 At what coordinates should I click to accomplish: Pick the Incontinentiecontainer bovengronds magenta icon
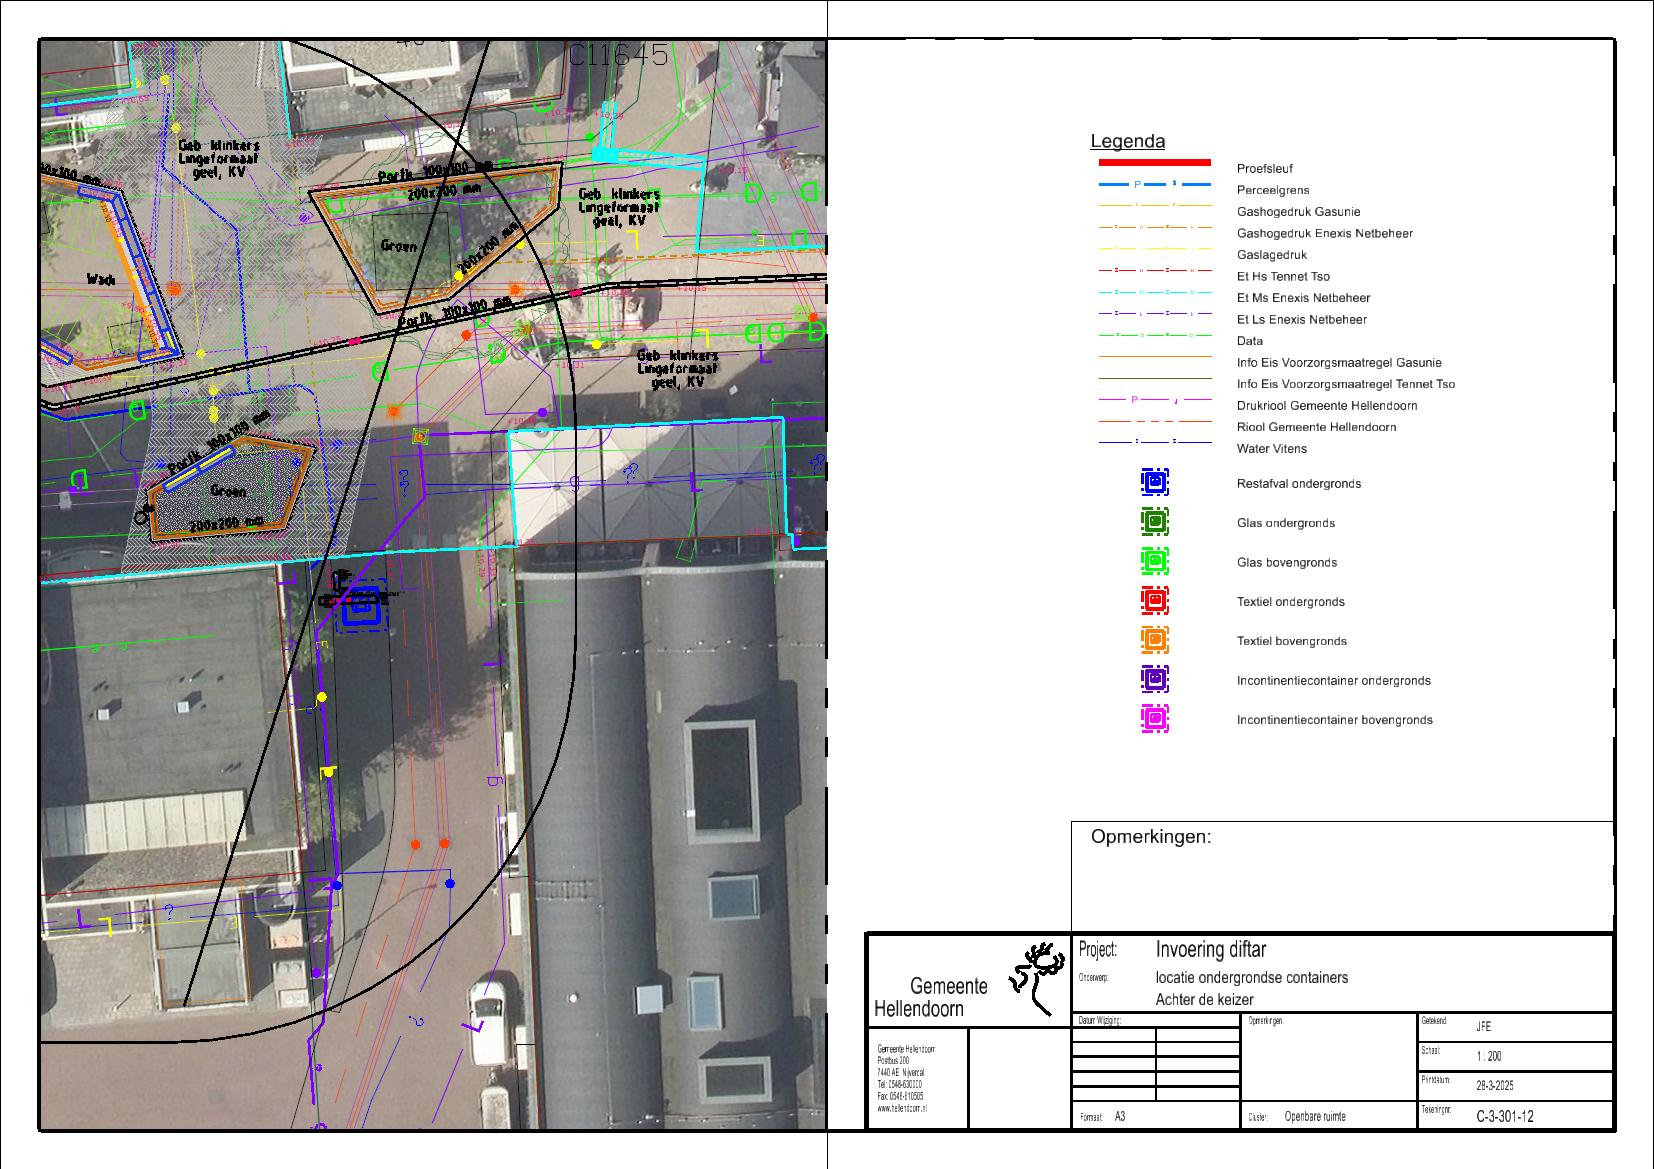[x=1155, y=719]
